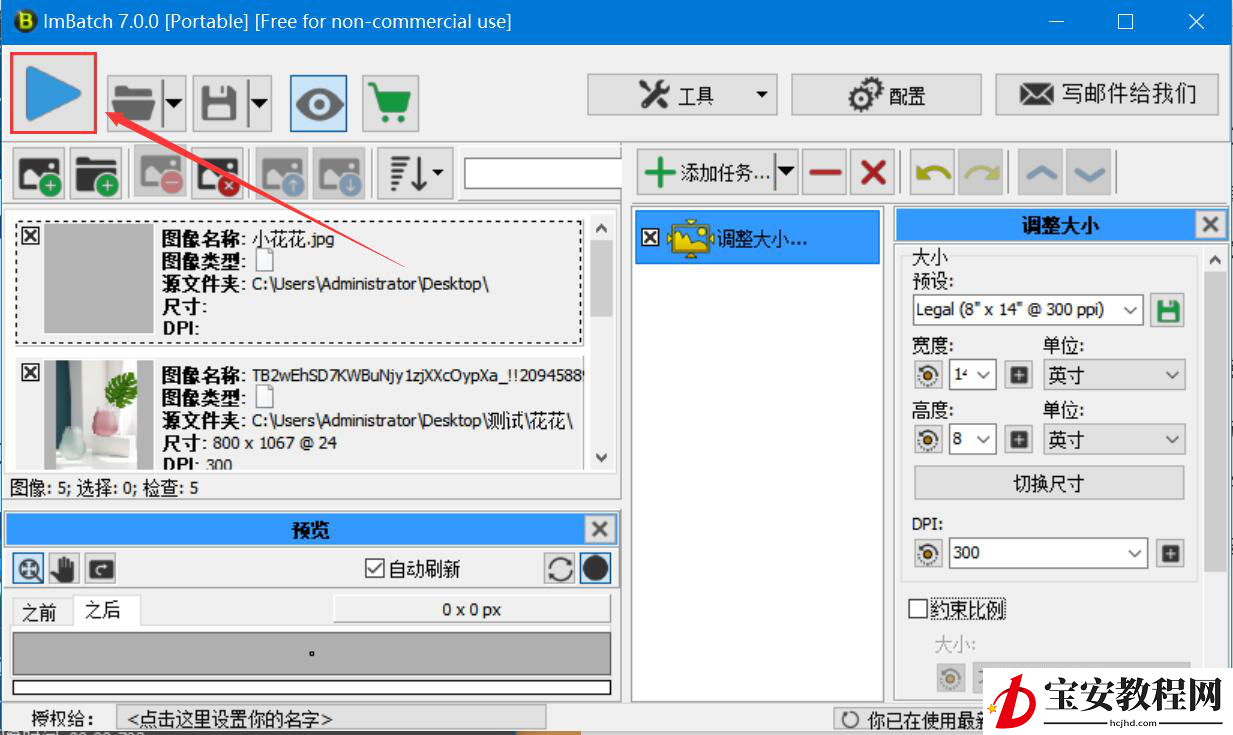1233x735 pixels.
Task: Remove the task with the red minus icon
Action: [825, 173]
